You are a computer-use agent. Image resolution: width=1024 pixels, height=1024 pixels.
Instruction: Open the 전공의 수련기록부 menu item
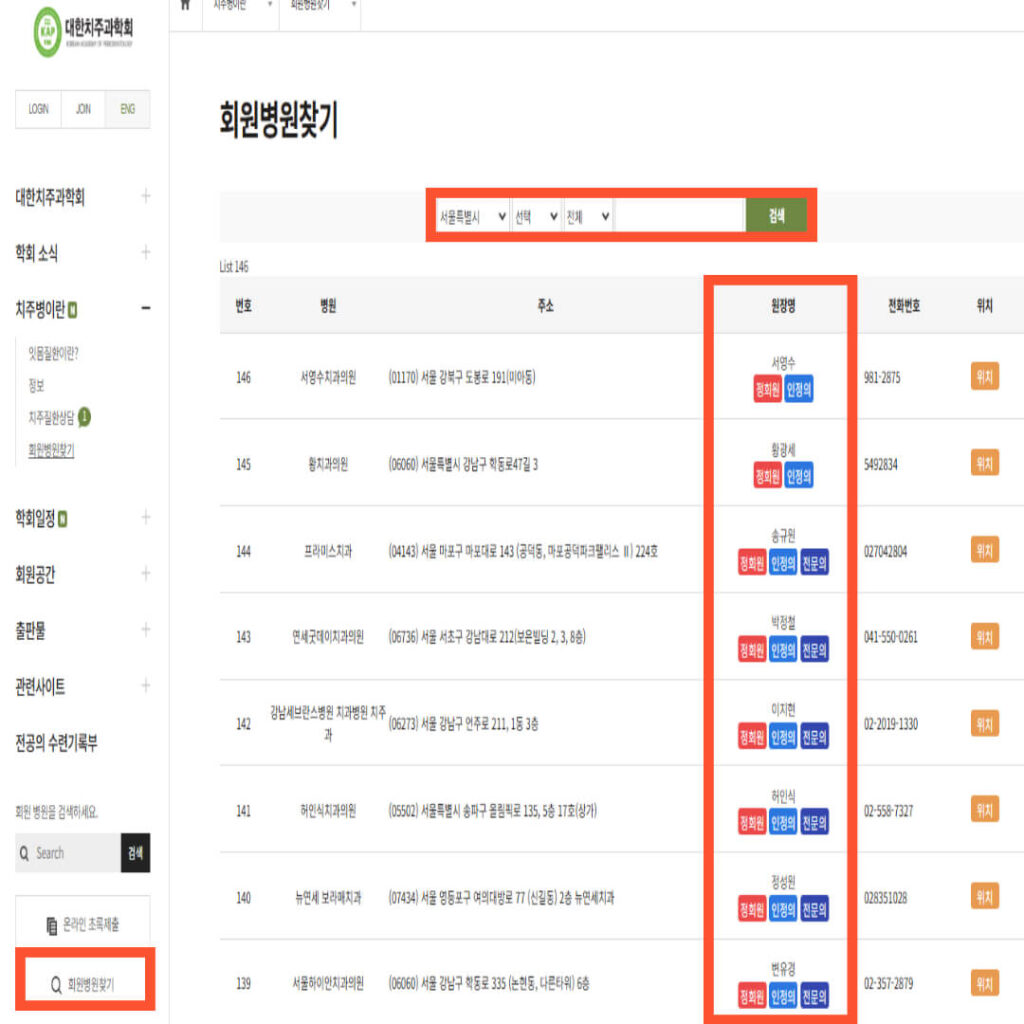point(56,743)
